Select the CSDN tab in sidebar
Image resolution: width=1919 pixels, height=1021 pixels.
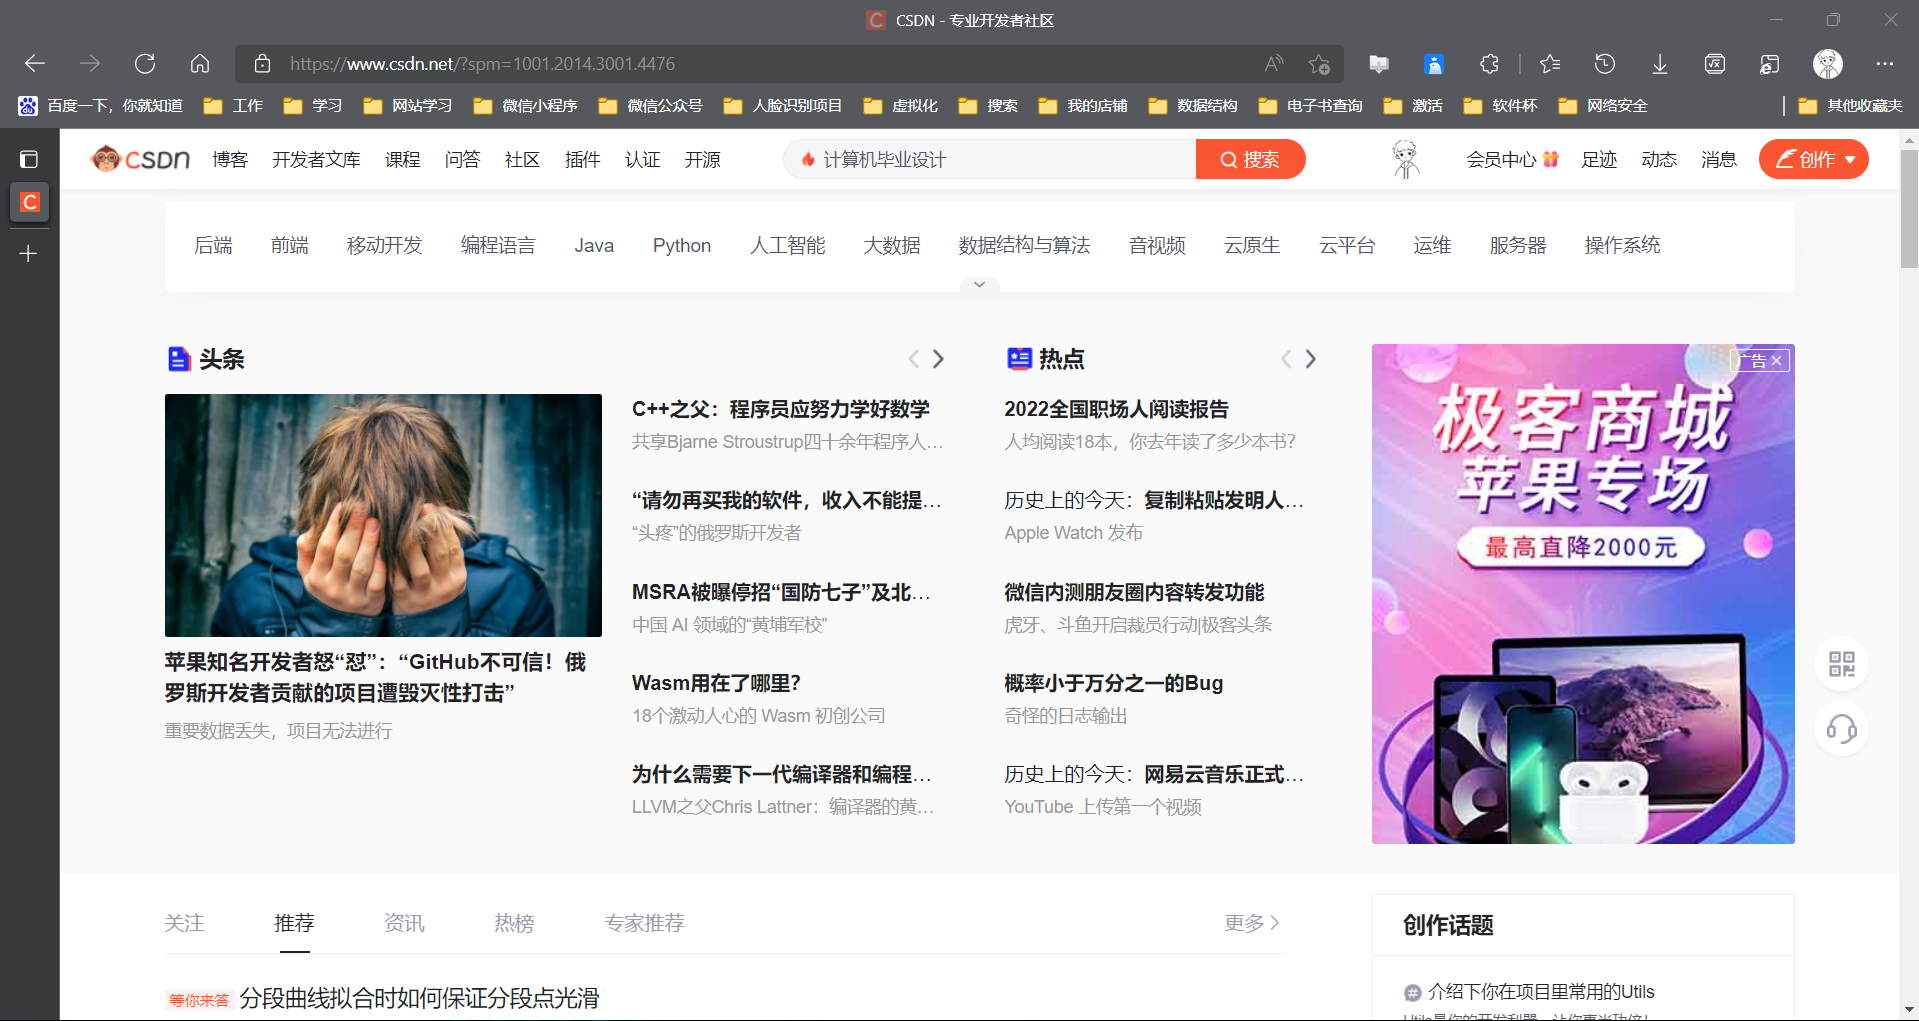pyautogui.click(x=29, y=202)
